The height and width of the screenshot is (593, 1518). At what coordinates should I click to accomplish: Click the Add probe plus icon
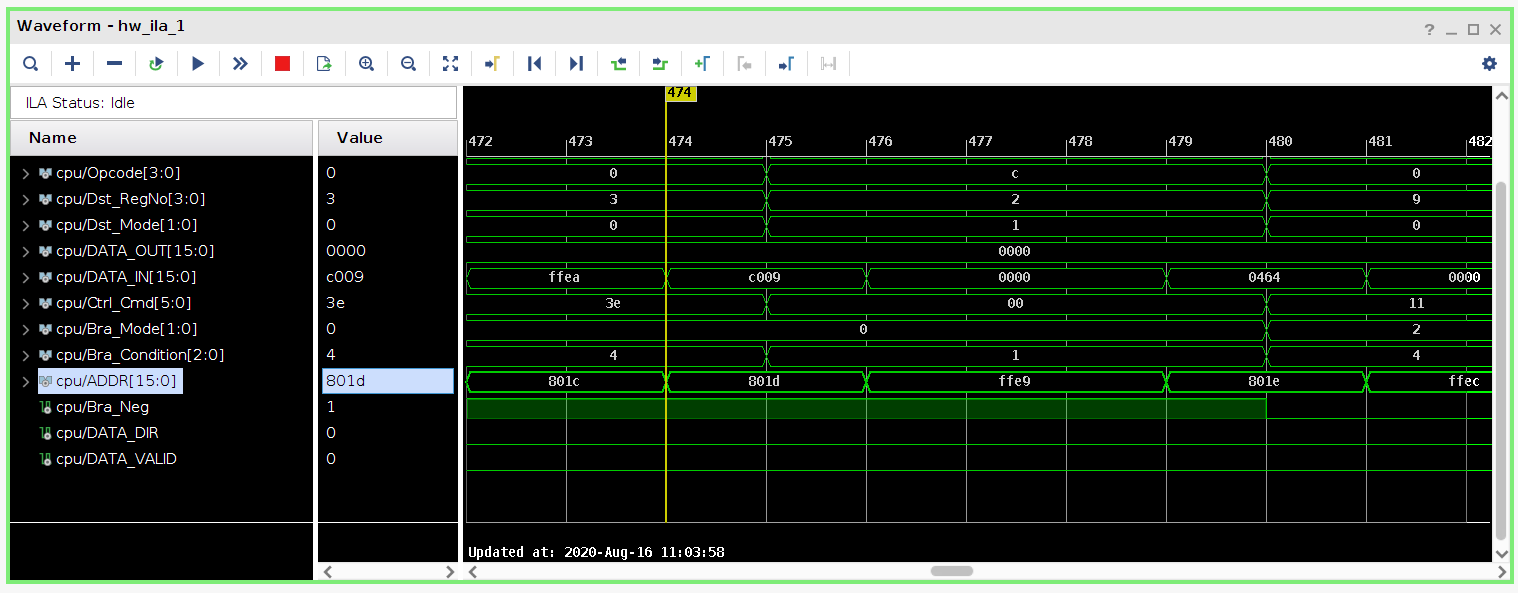point(72,64)
